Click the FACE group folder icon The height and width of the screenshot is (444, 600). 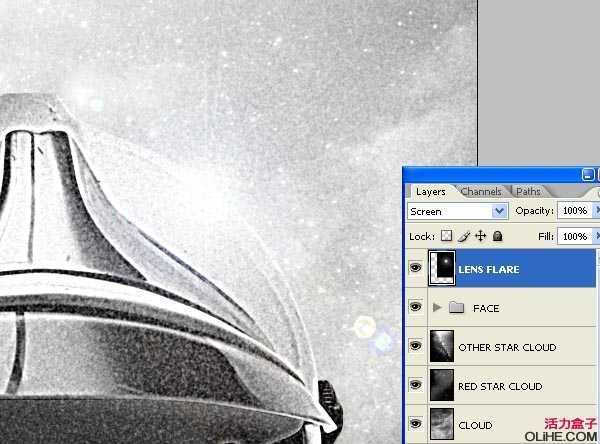[457, 308]
